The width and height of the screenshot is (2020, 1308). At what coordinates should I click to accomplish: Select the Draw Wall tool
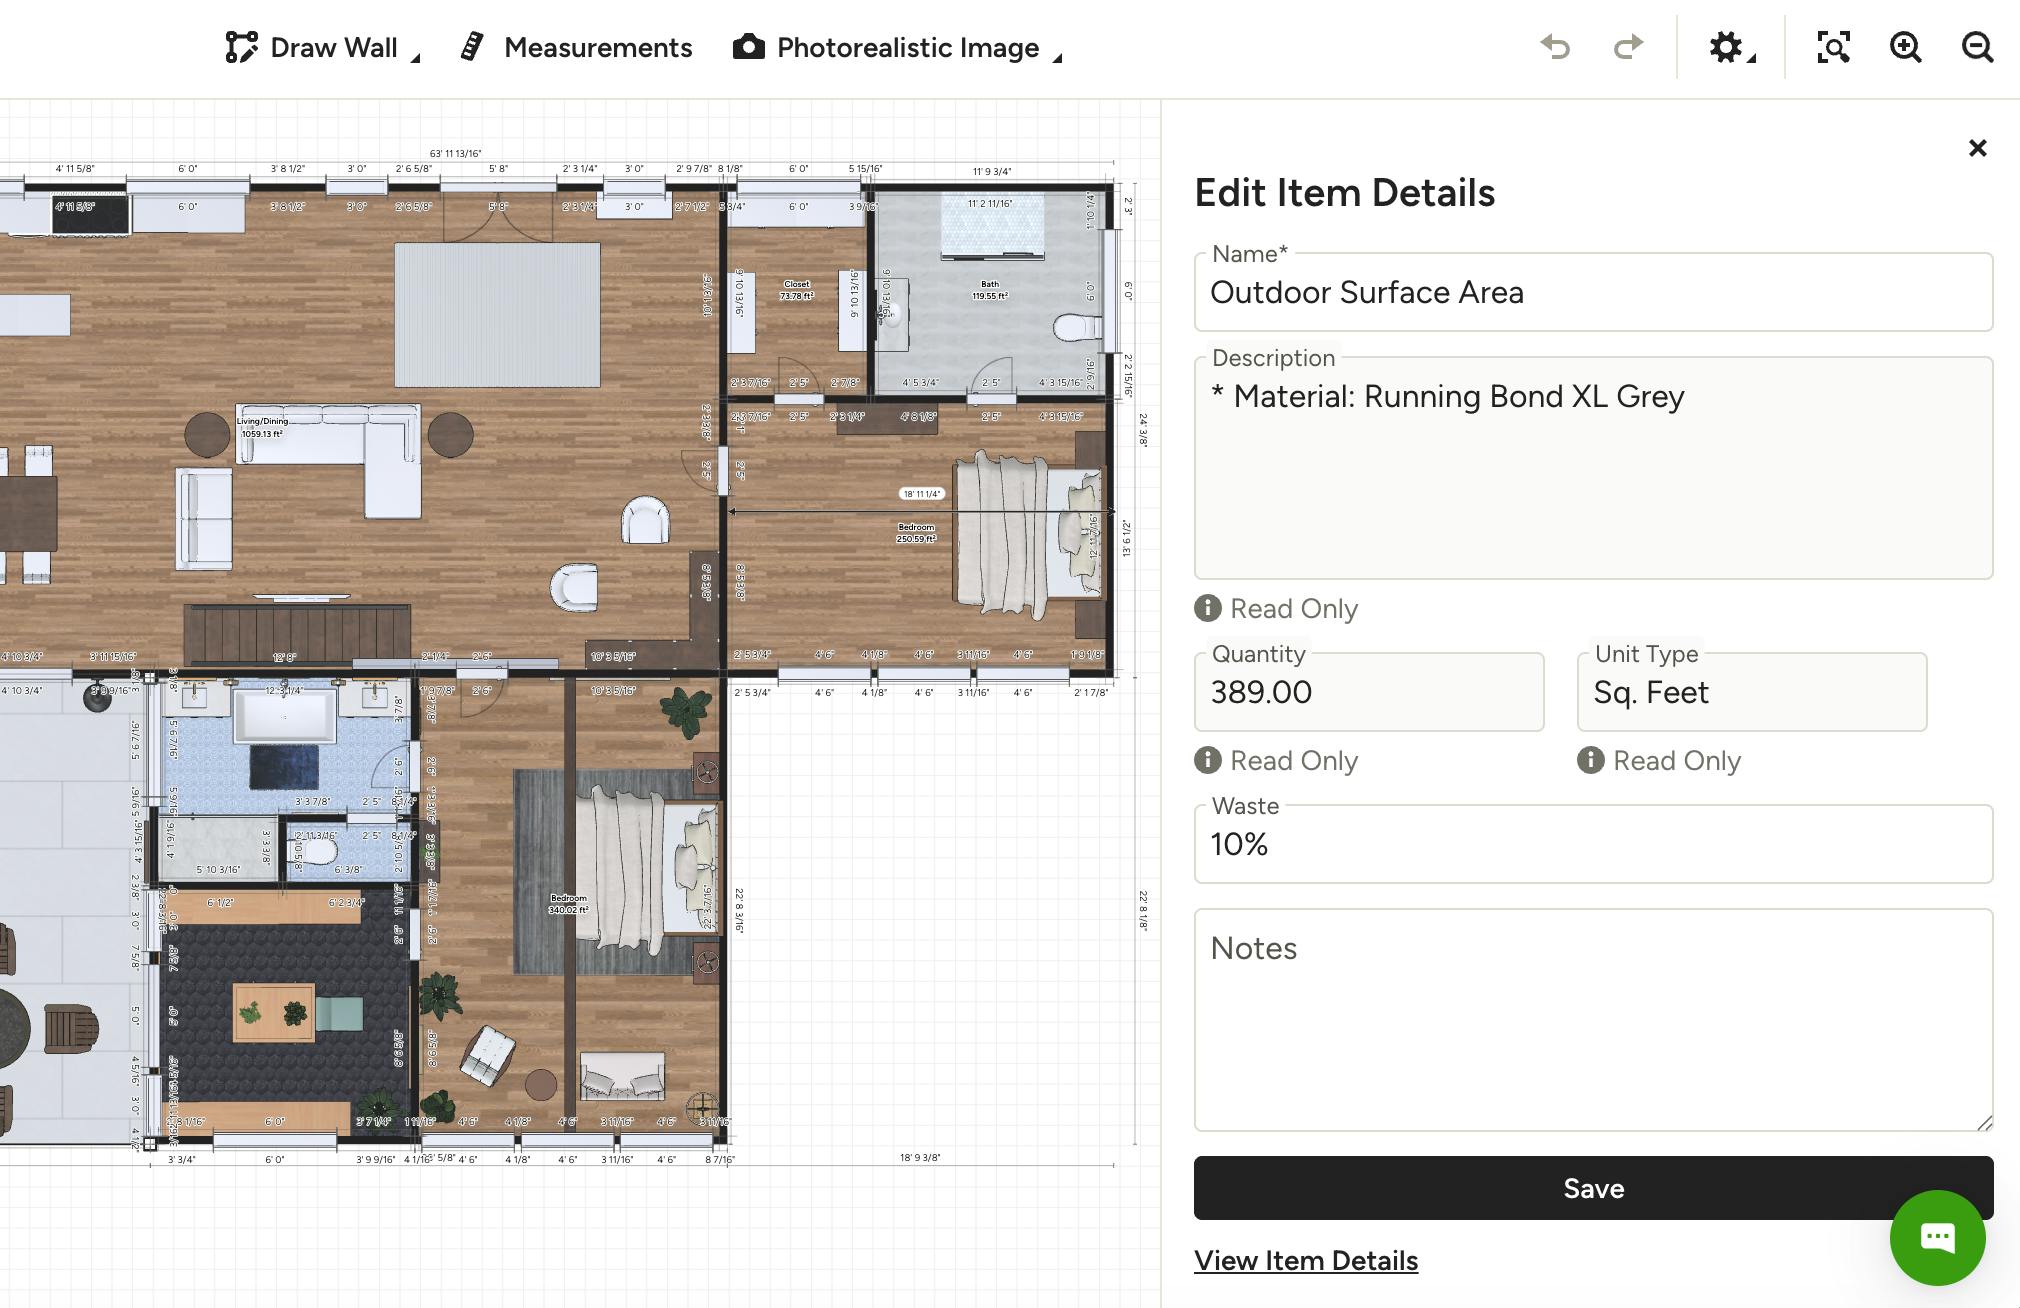pos(311,47)
